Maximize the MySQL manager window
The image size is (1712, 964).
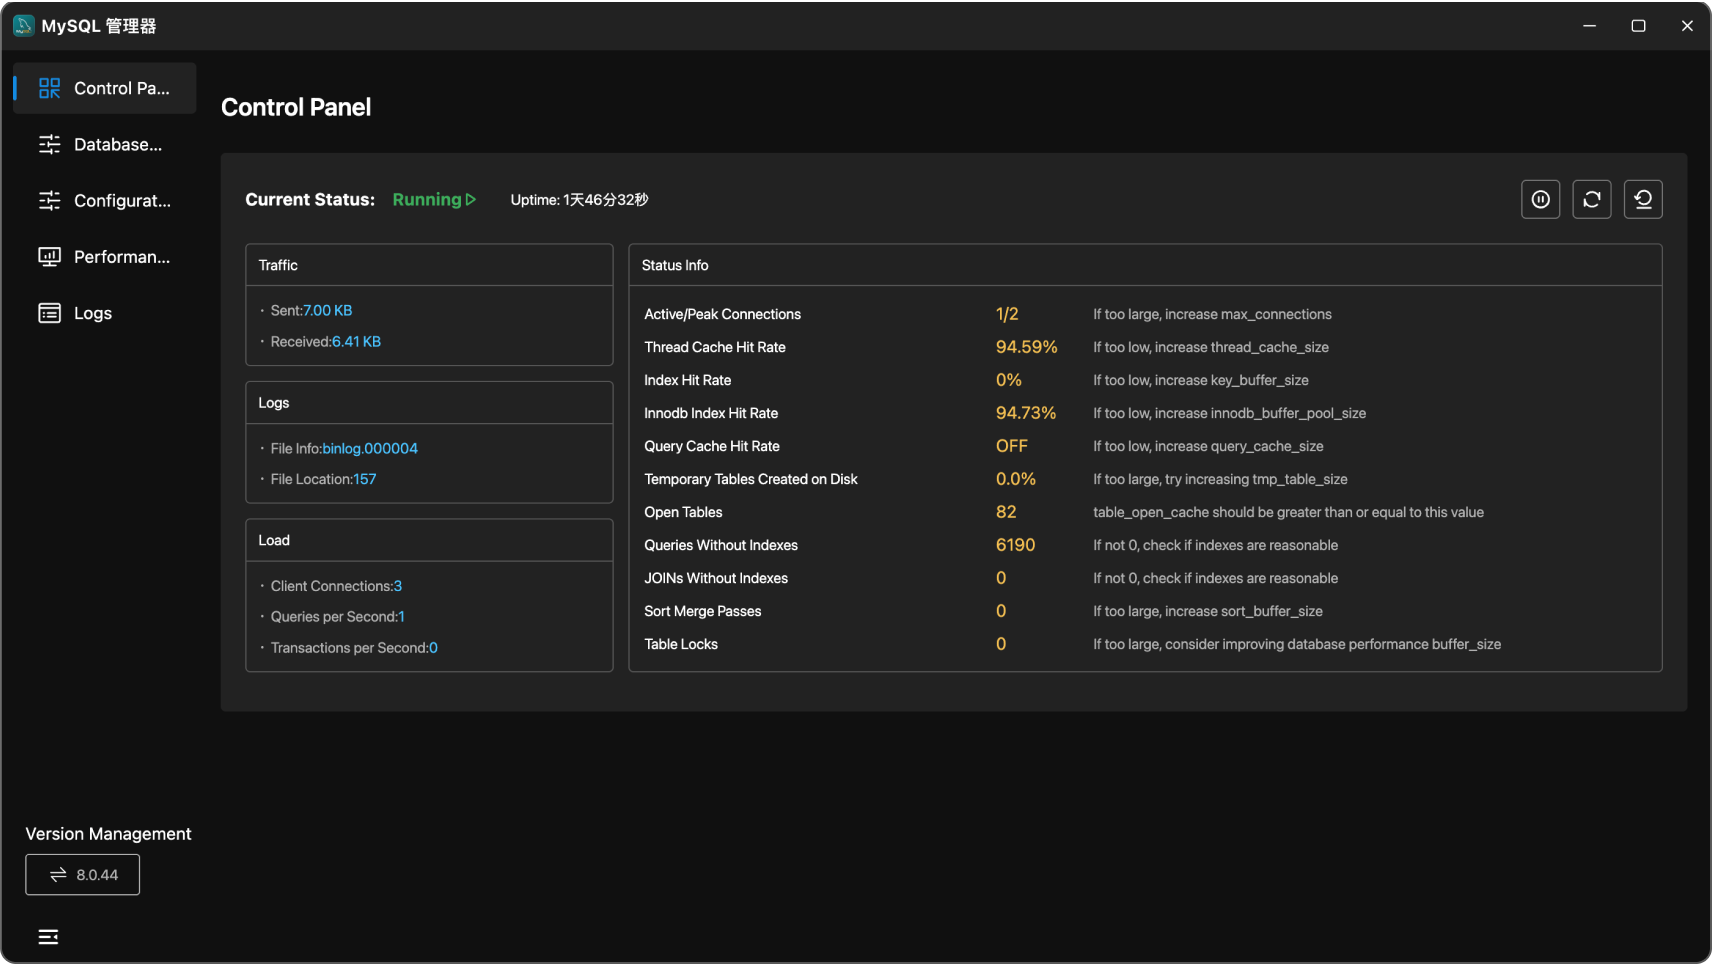(x=1638, y=25)
